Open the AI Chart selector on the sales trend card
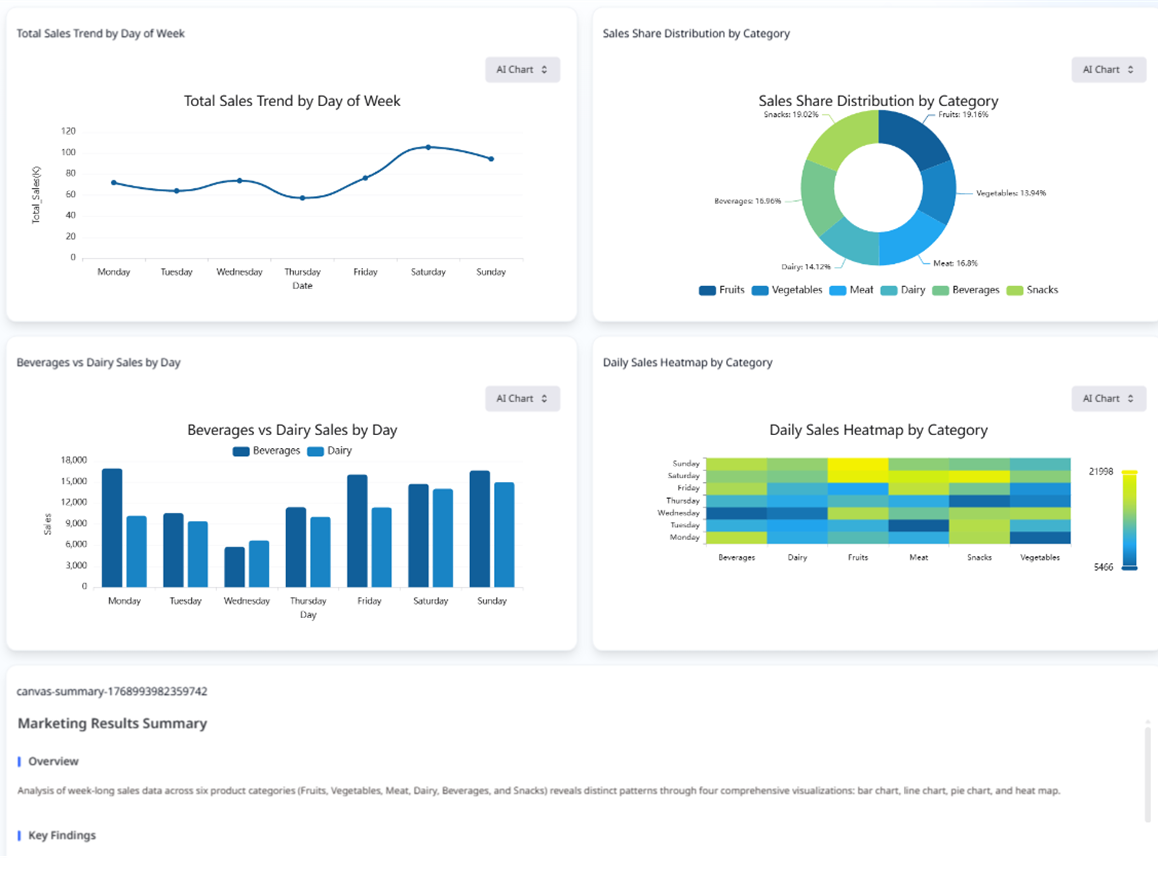The image size is (1158, 869). coord(522,69)
